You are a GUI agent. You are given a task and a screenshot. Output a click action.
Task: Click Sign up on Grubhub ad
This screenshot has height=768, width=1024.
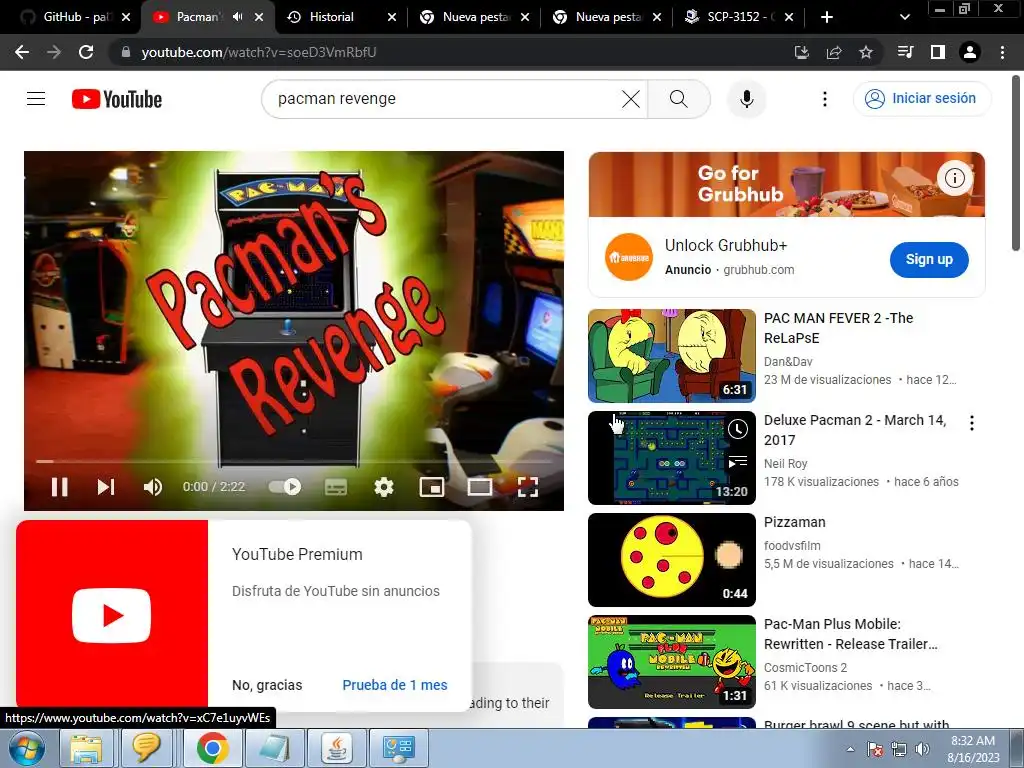(929, 259)
